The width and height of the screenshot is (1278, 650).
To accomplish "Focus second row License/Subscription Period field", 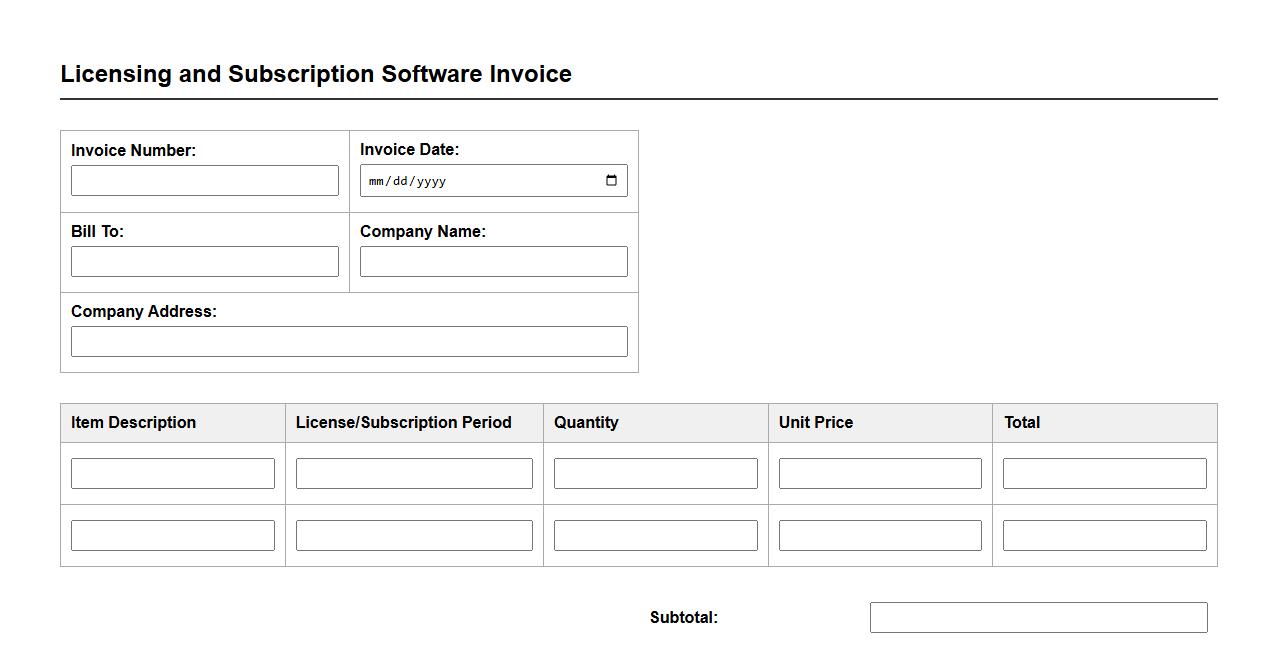I will tap(414, 536).
